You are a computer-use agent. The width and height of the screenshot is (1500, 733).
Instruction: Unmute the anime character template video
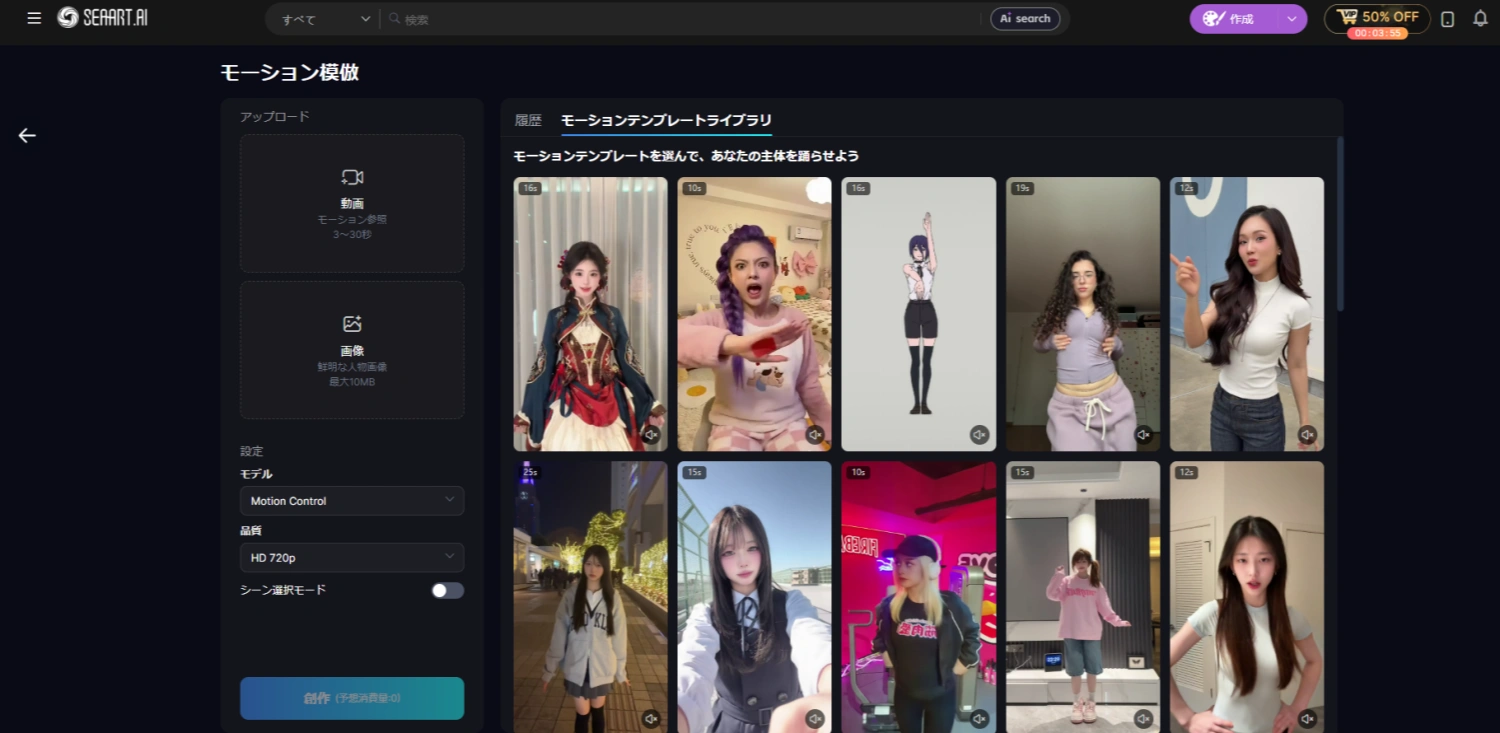tap(979, 434)
